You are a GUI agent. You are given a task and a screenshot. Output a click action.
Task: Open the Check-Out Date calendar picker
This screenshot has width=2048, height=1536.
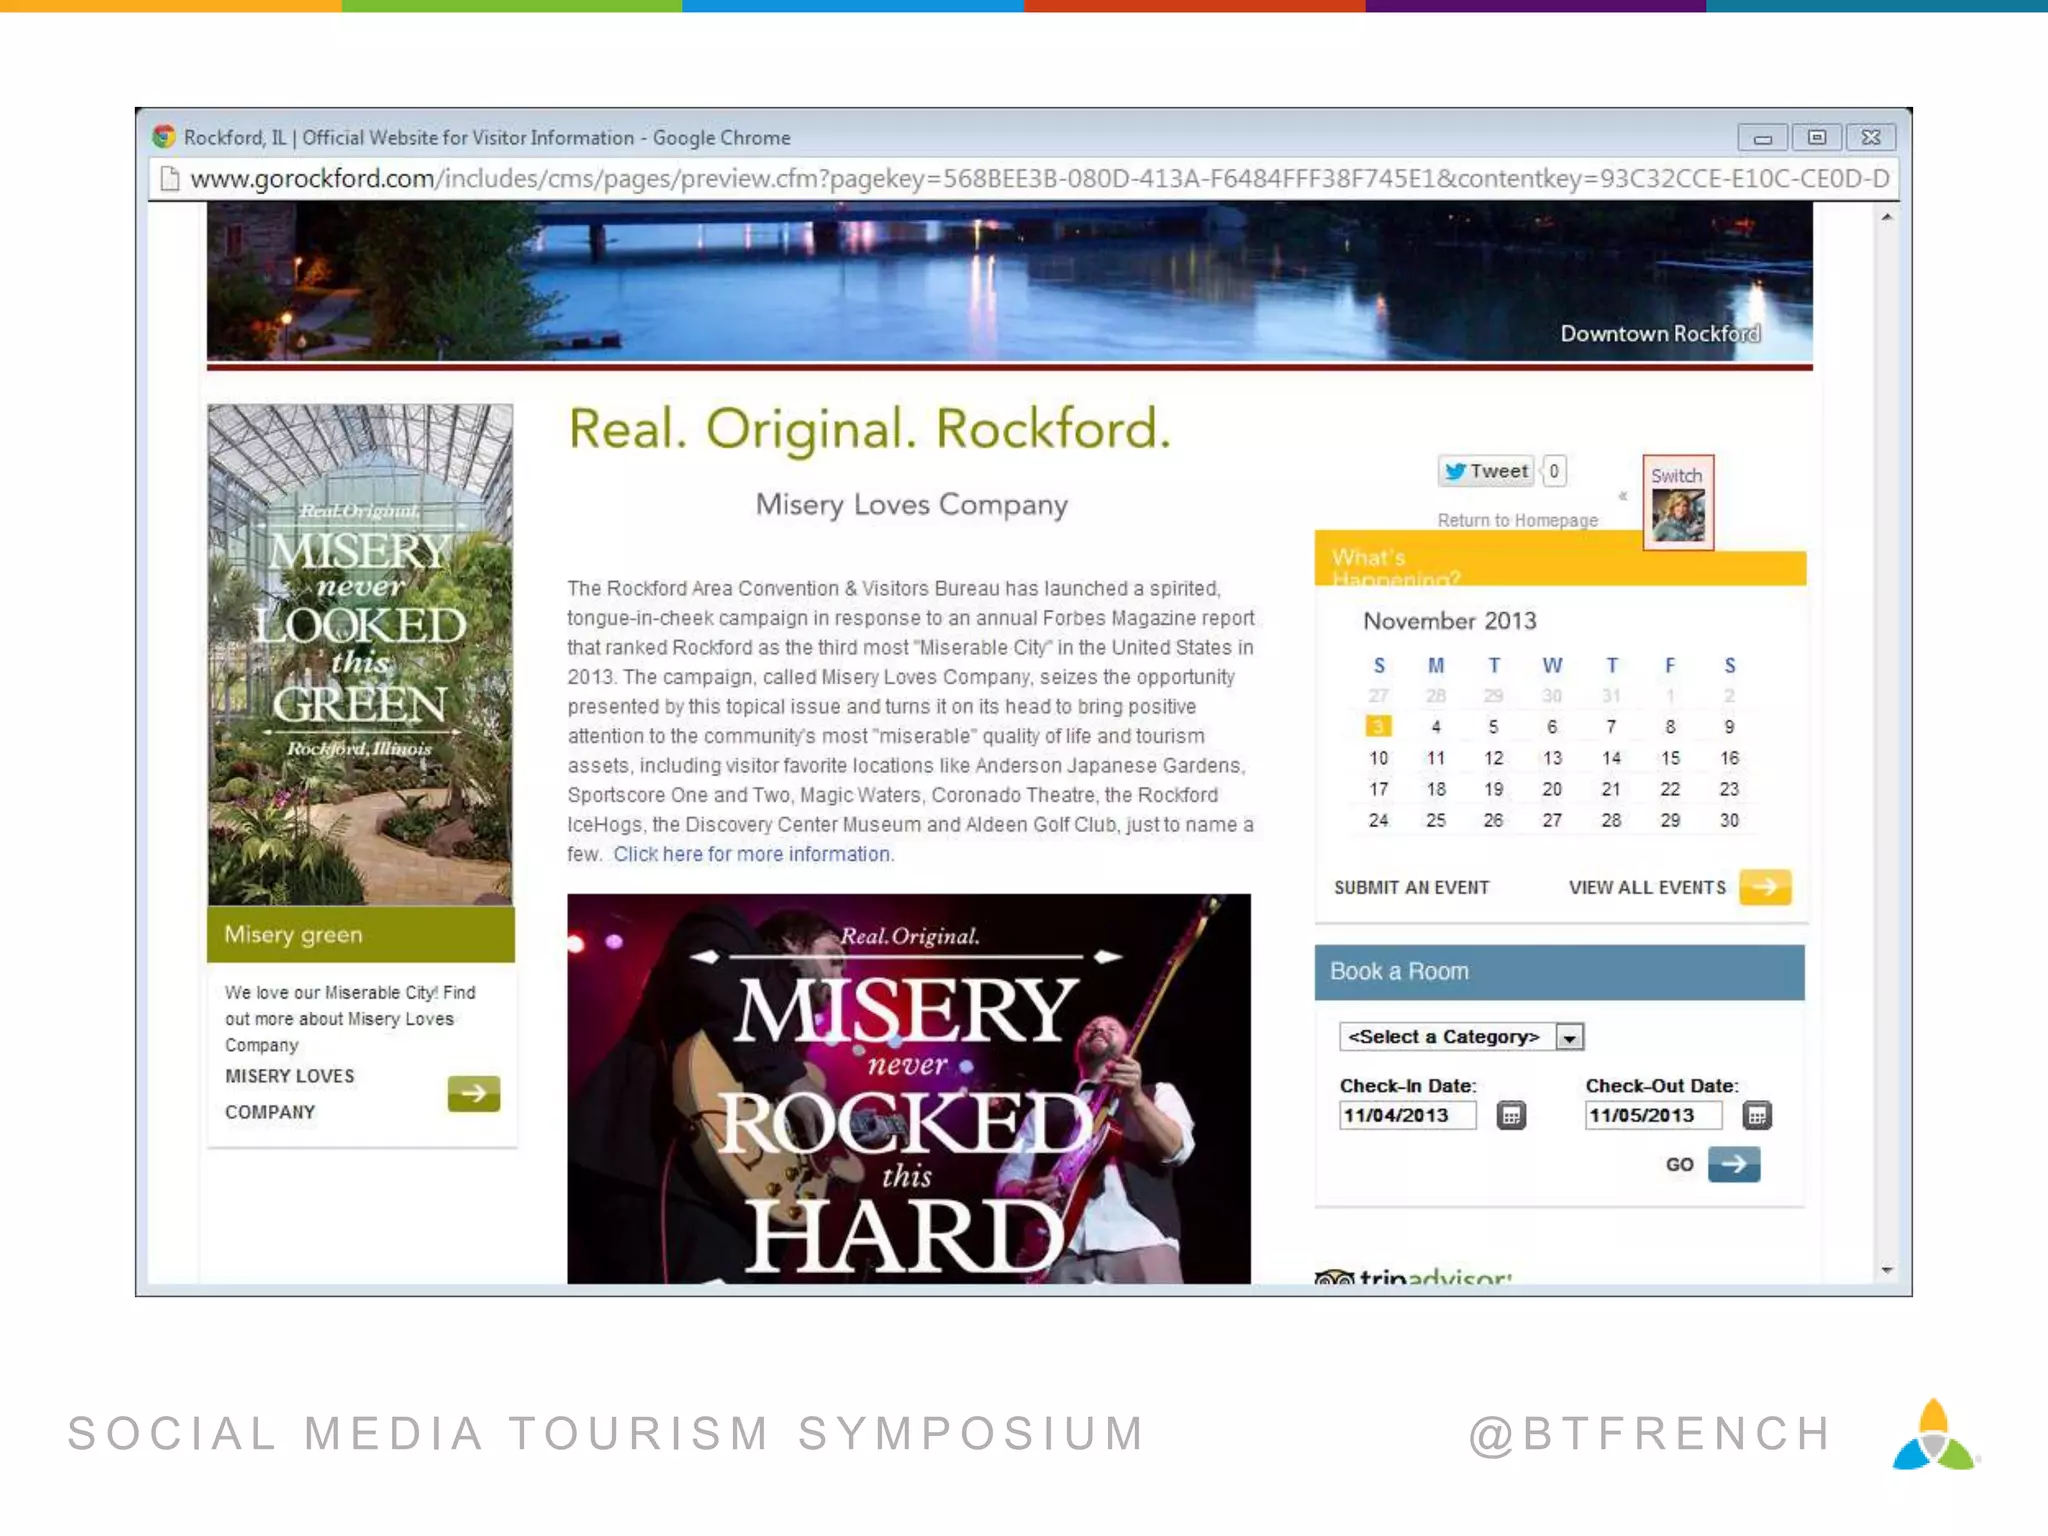click(1756, 1115)
